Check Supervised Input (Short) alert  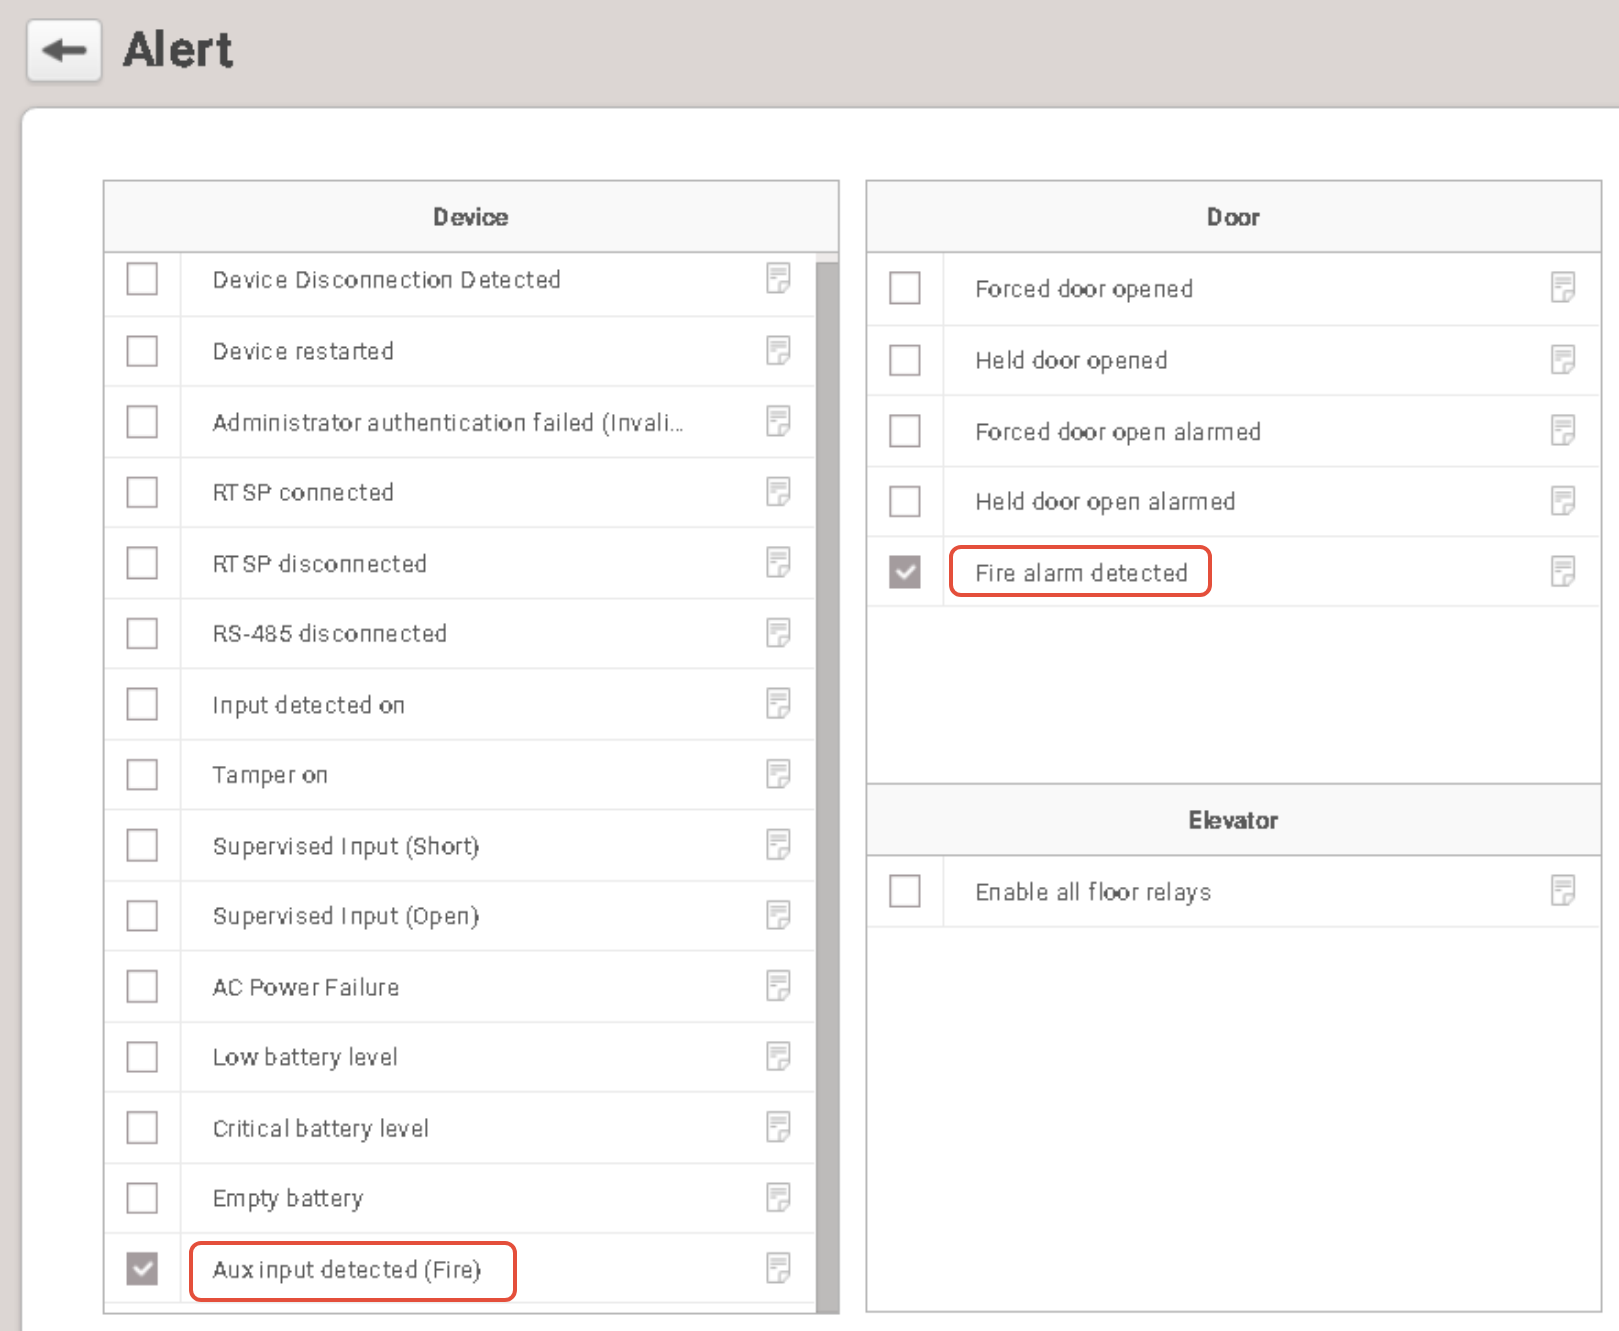(x=142, y=845)
